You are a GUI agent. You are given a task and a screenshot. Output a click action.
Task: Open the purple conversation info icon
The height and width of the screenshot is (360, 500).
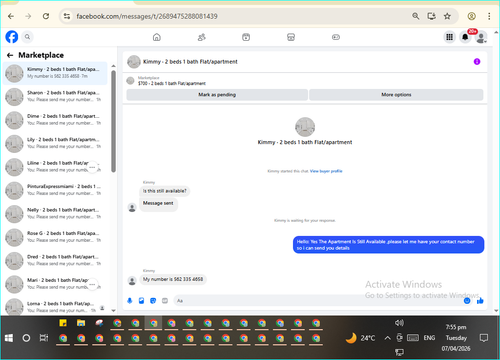(x=477, y=62)
